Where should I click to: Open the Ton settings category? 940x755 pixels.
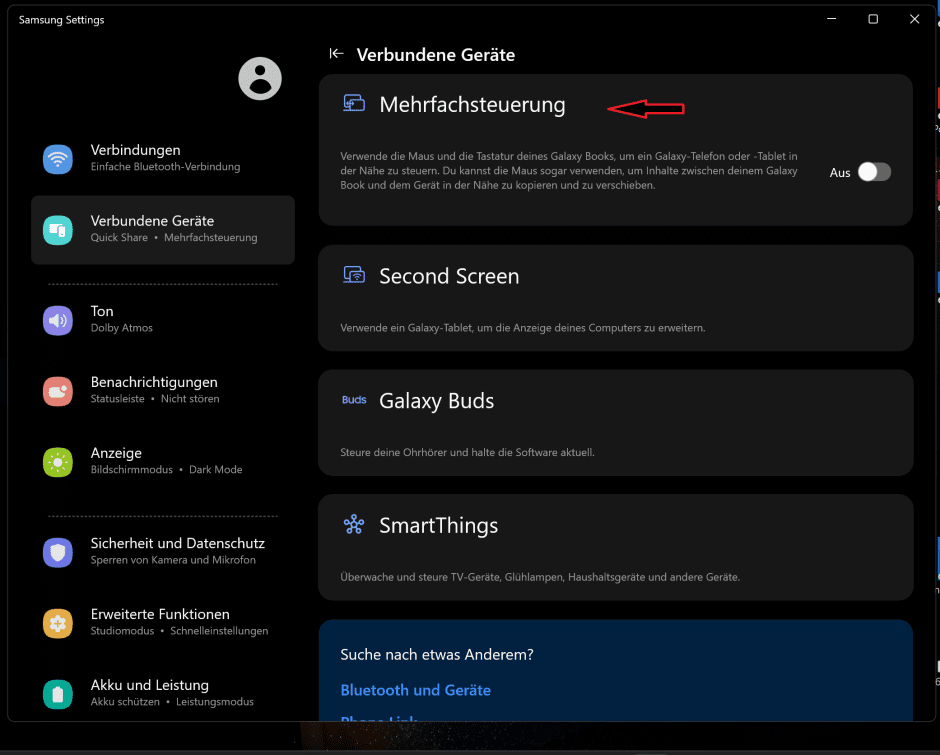(163, 320)
